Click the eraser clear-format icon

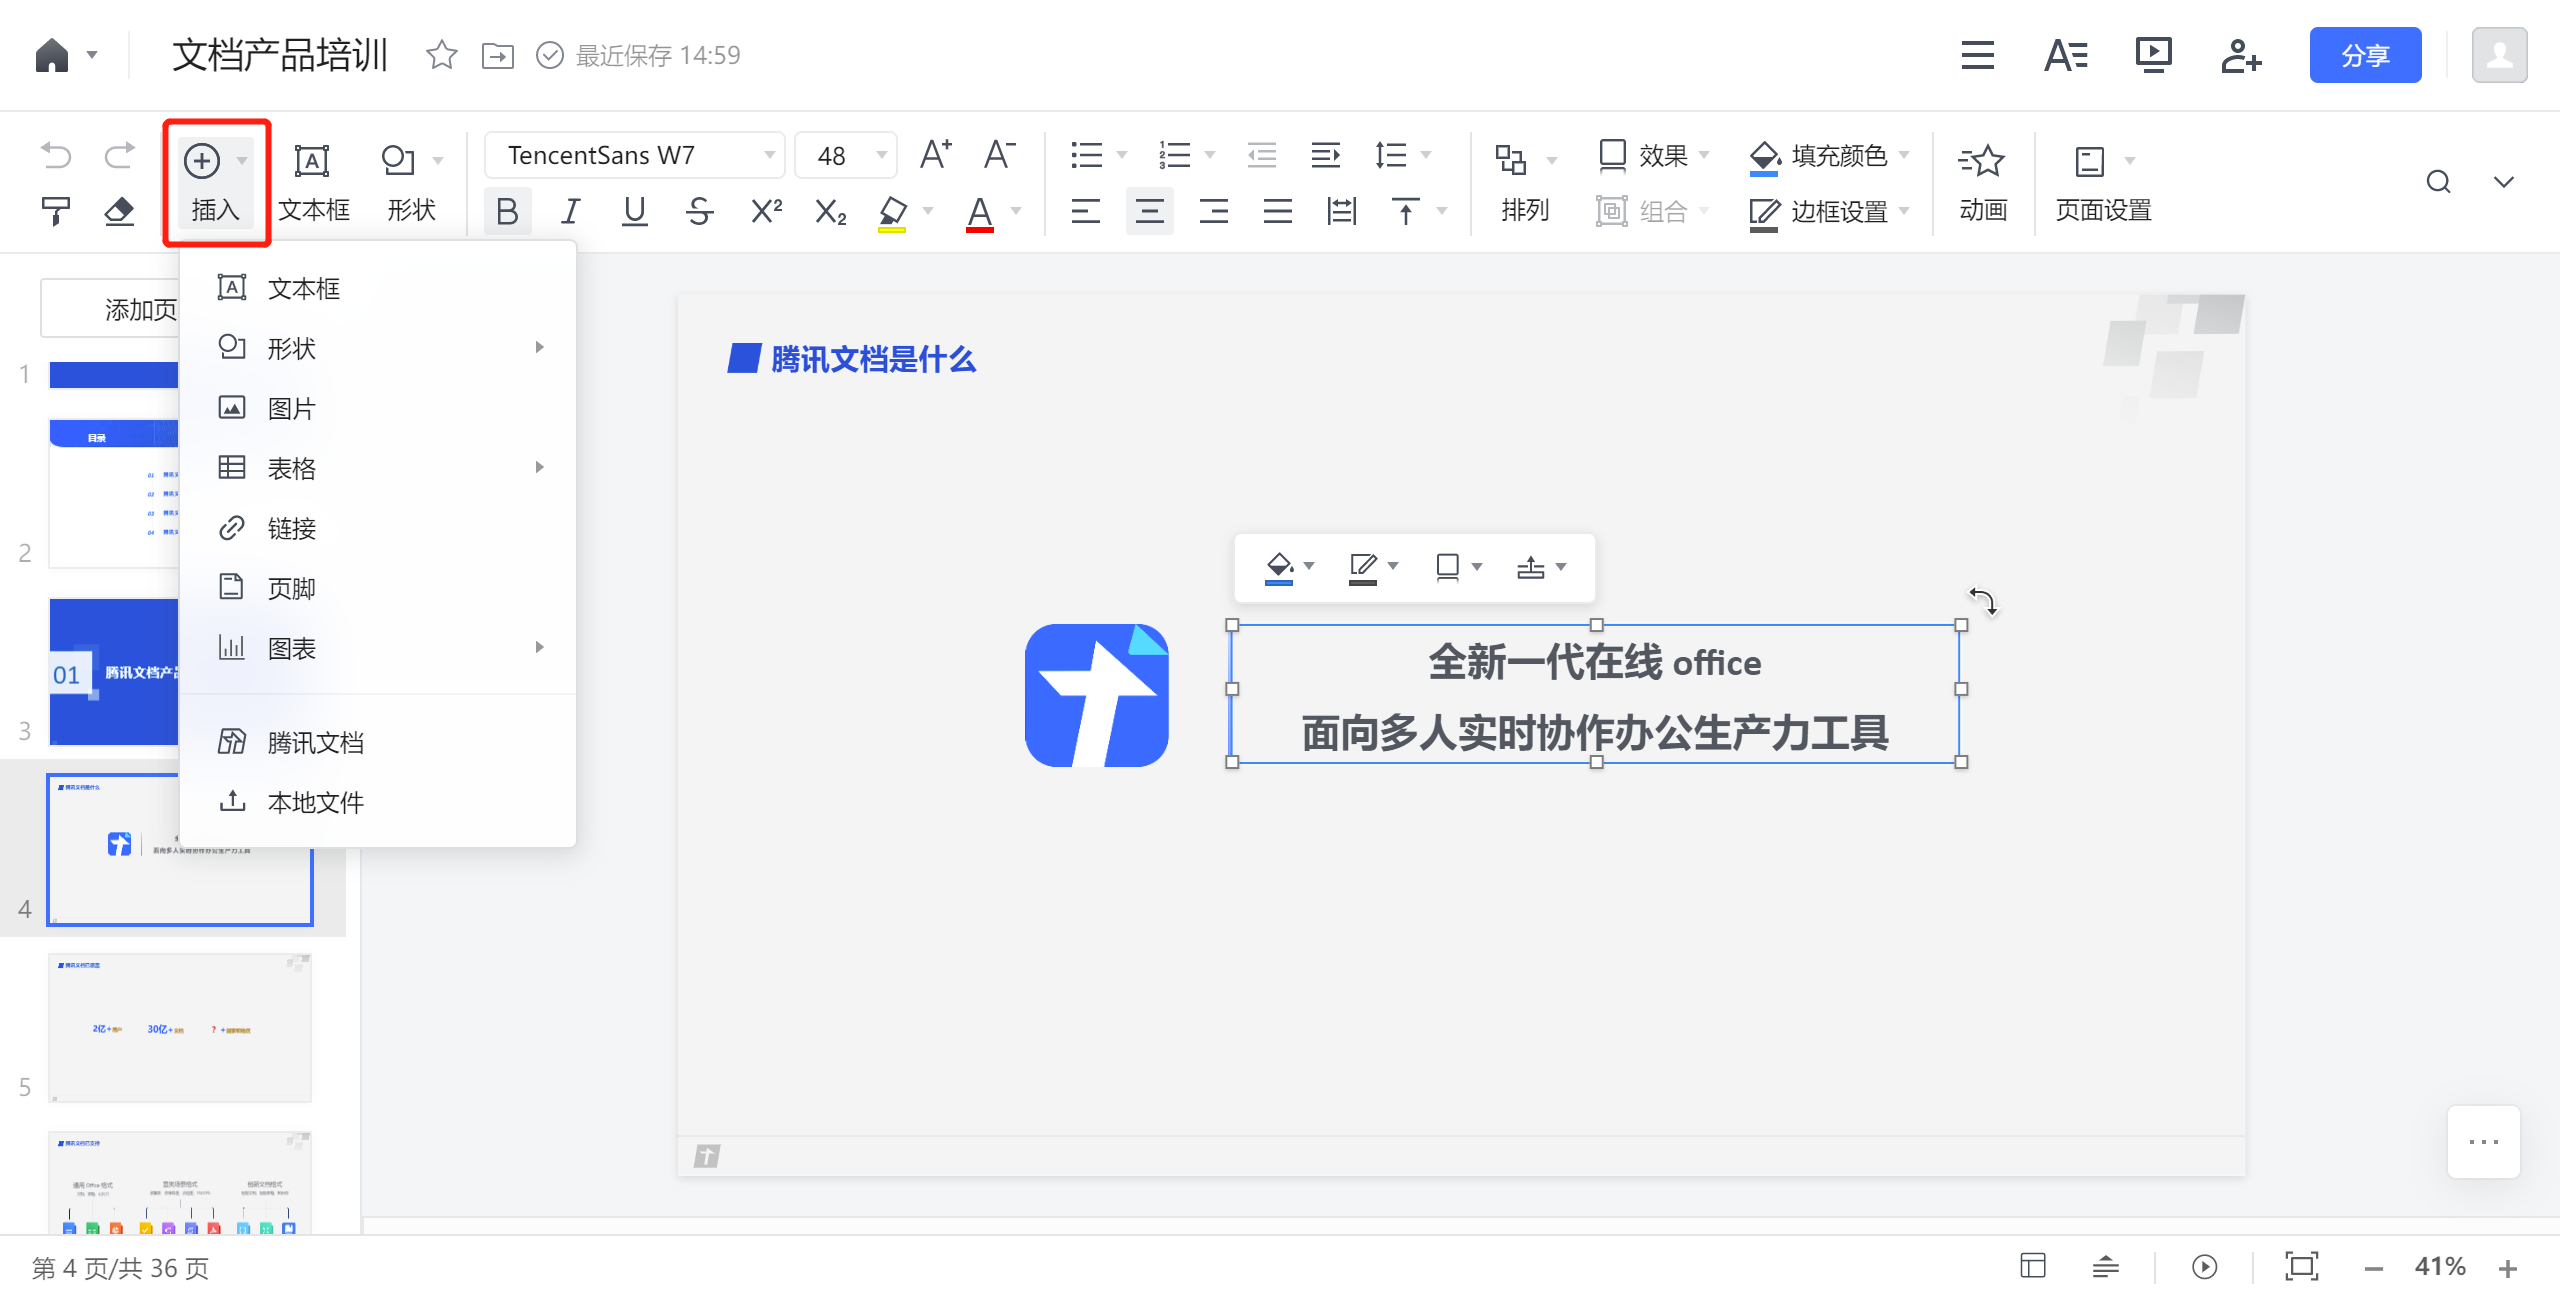pyautogui.click(x=119, y=211)
